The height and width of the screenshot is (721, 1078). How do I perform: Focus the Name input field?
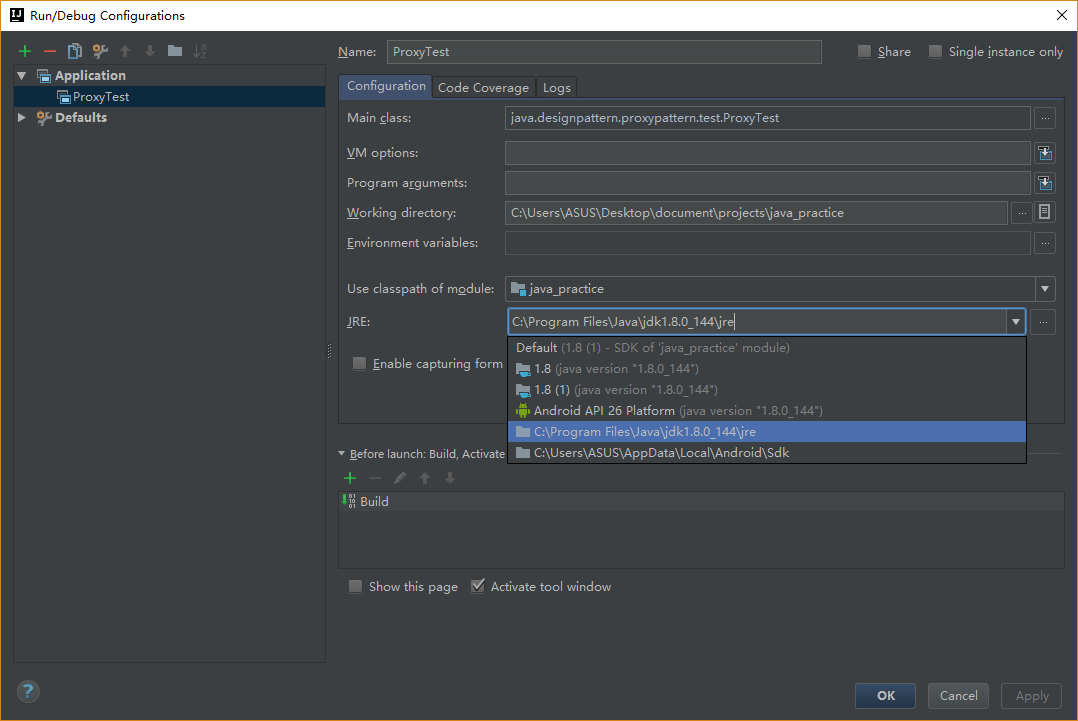tap(604, 52)
